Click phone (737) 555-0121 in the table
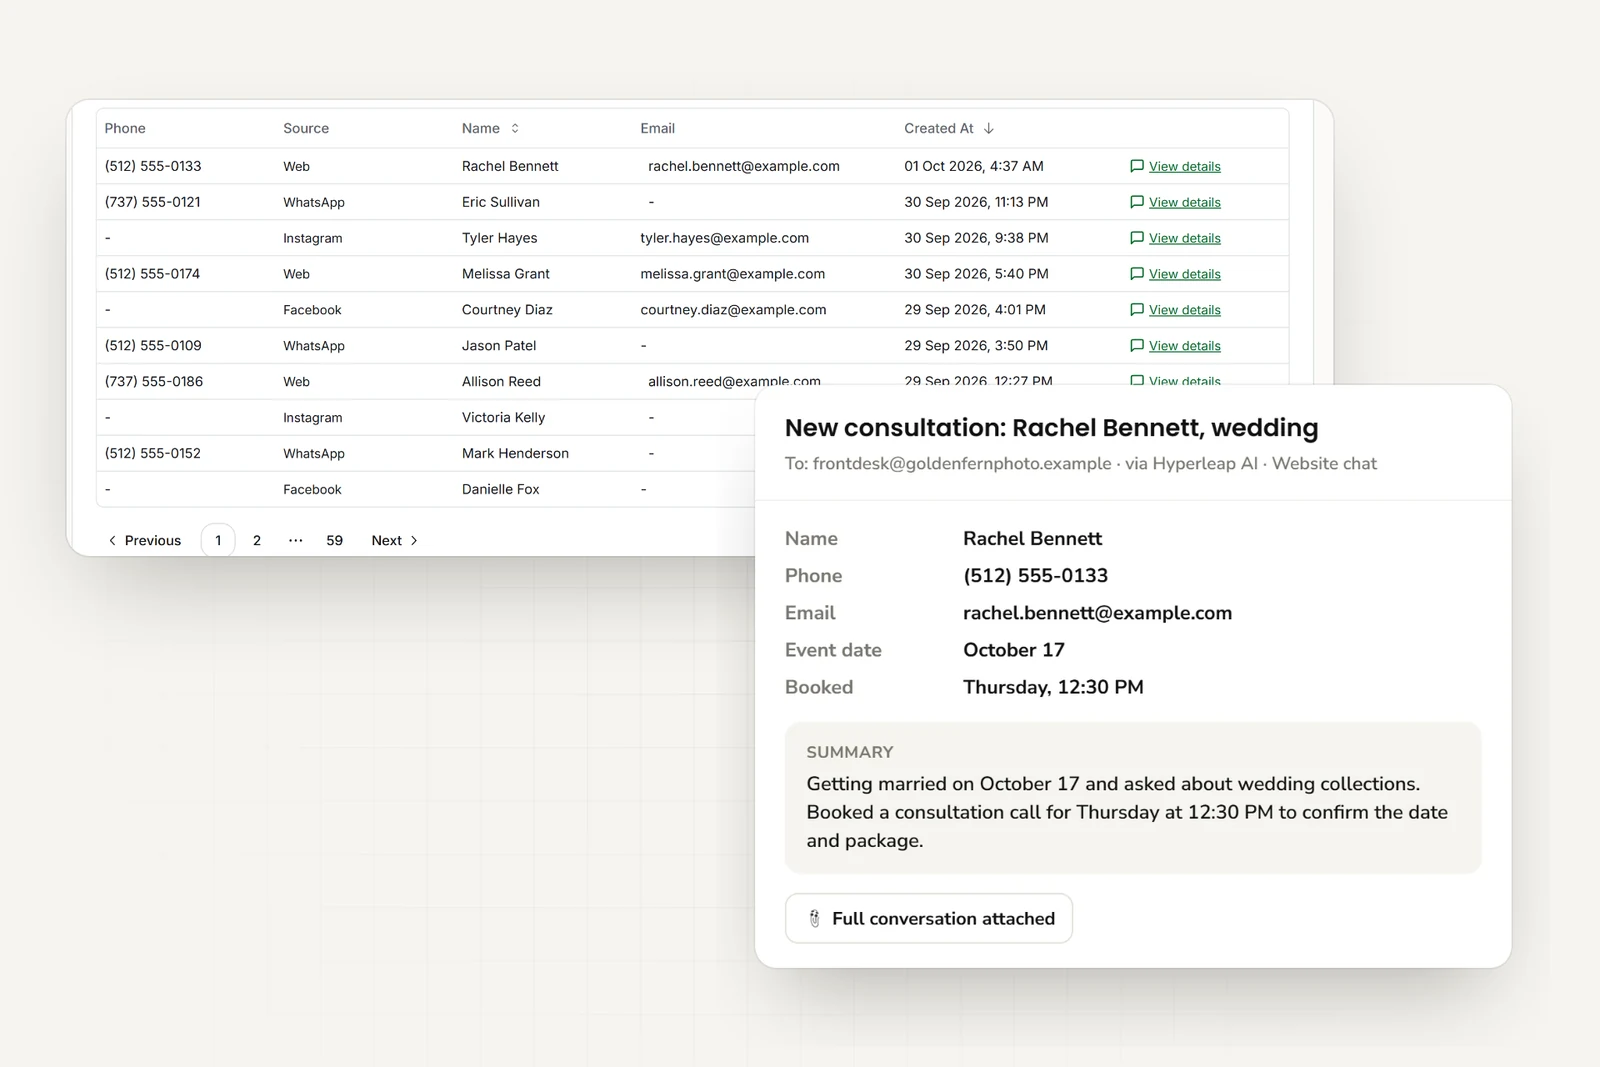Viewport: 1600px width, 1067px height. (x=153, y=202)
